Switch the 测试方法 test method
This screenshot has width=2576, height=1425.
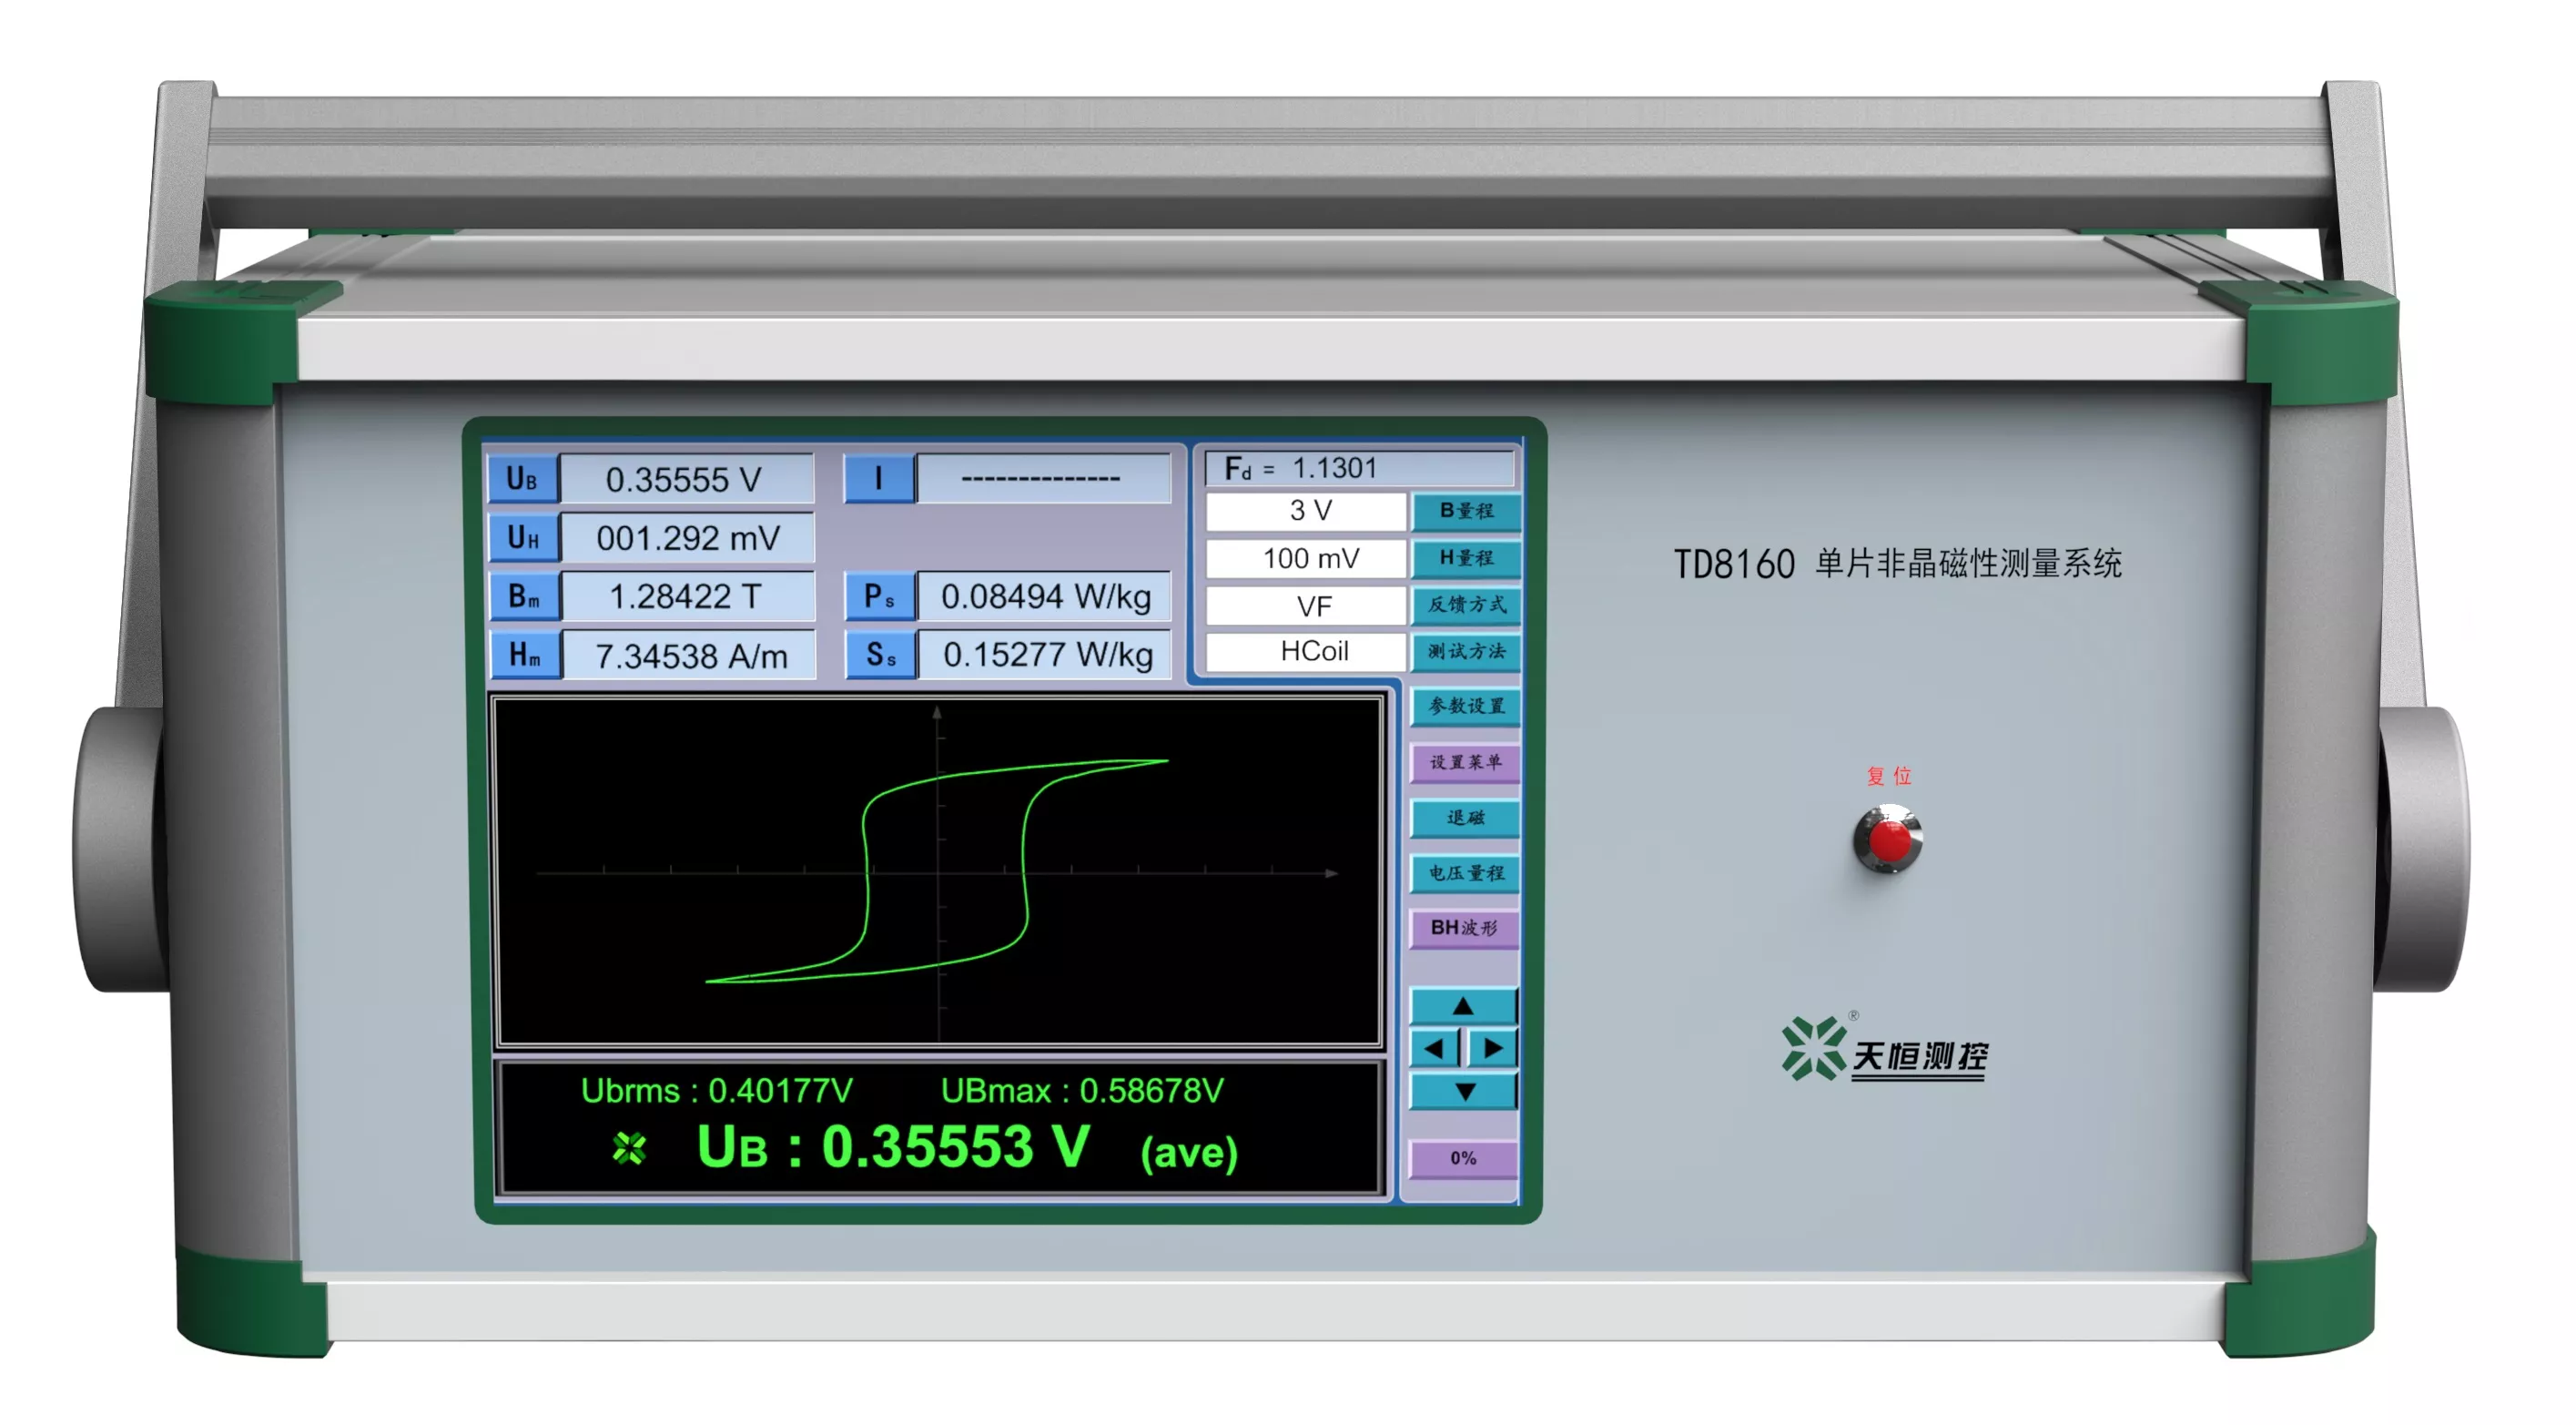point(1465,651)
